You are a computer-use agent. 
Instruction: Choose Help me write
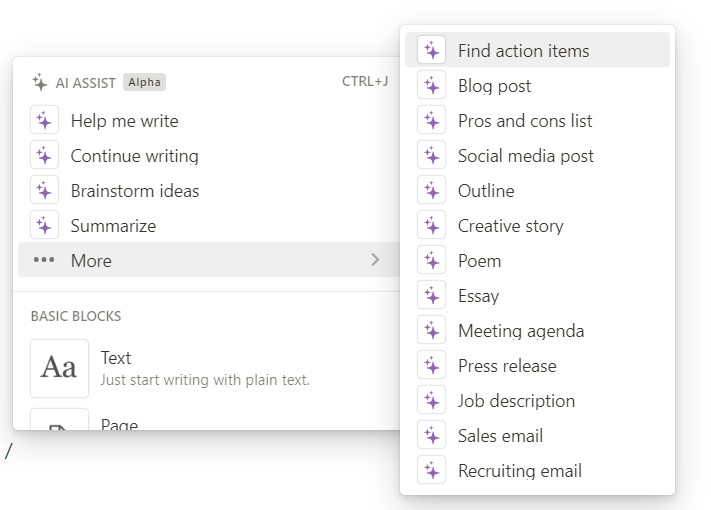coord(209,121)
